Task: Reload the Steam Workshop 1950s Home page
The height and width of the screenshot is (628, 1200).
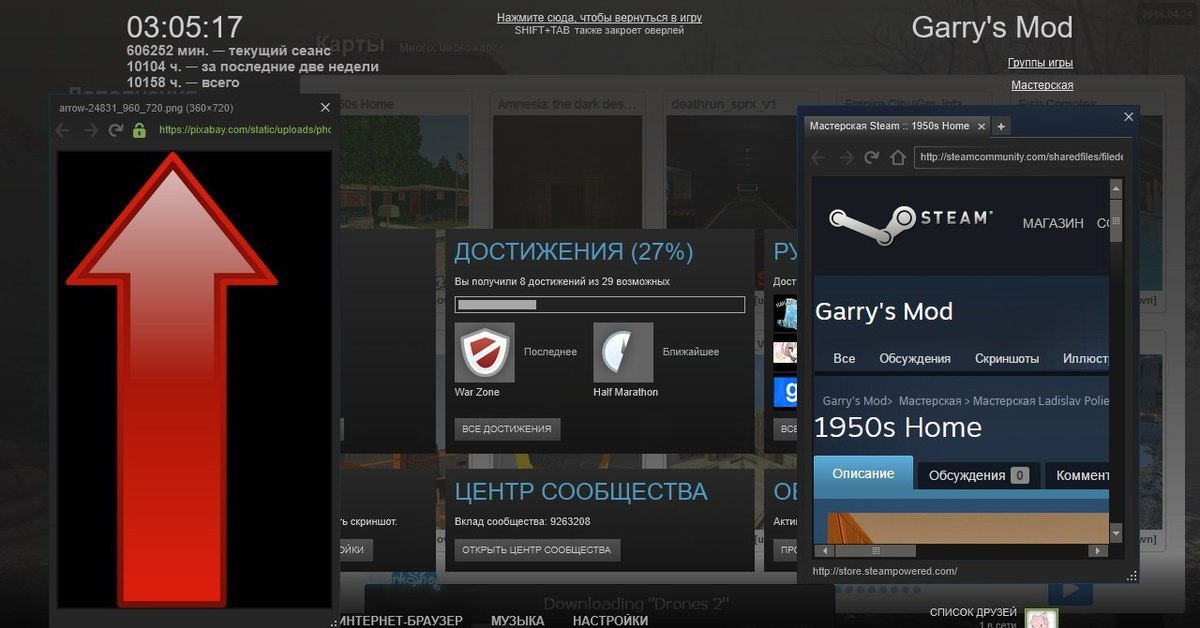Action: (x=872, y=157)
